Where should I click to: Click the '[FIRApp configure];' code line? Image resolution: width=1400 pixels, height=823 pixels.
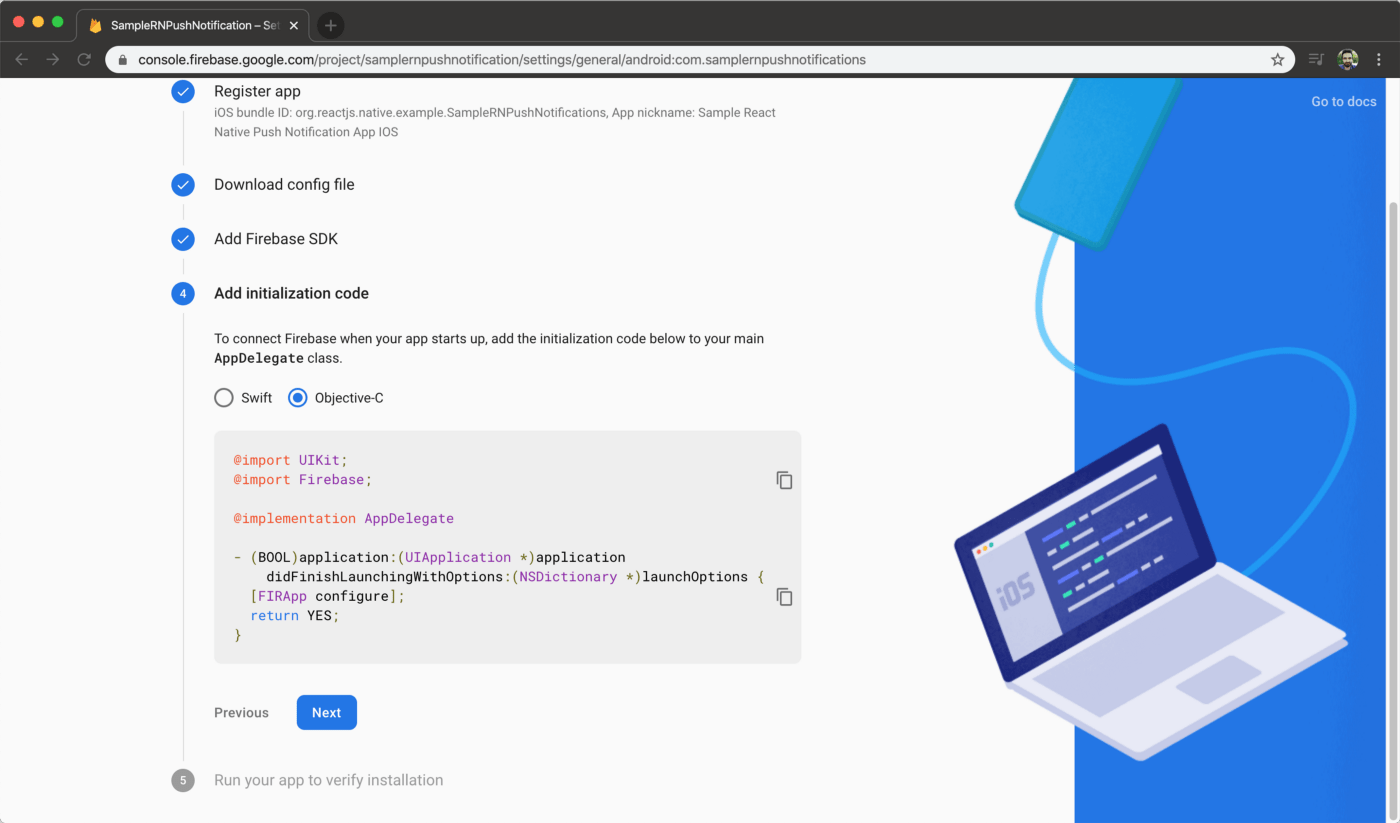pos(327,597)
